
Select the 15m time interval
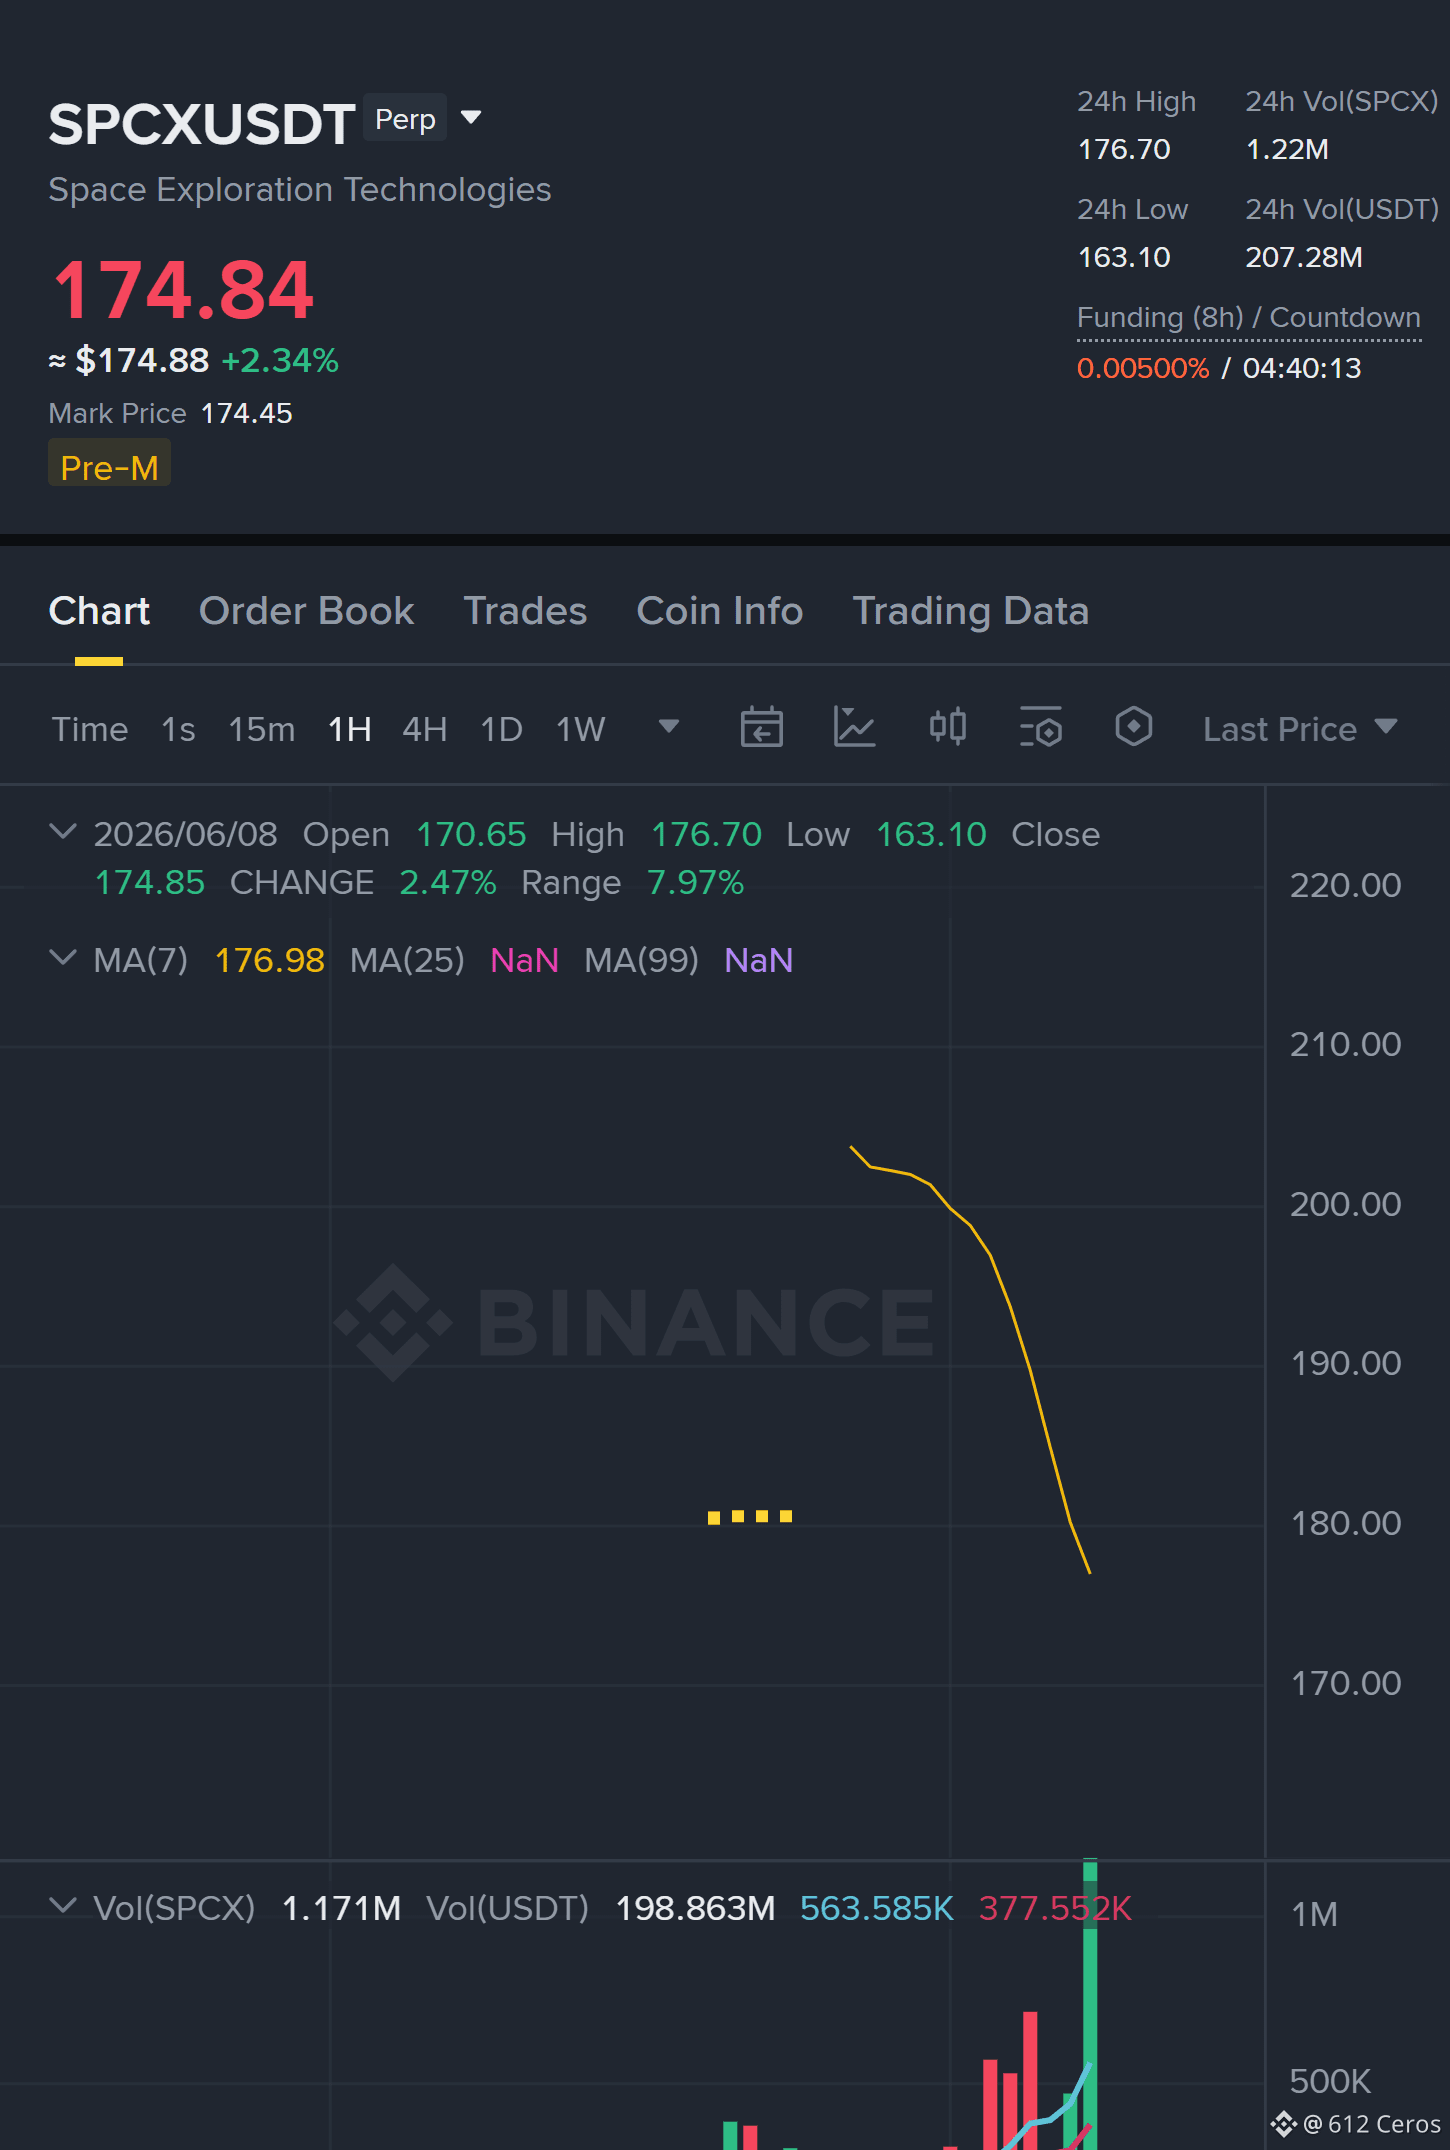[x=262, y=729]
